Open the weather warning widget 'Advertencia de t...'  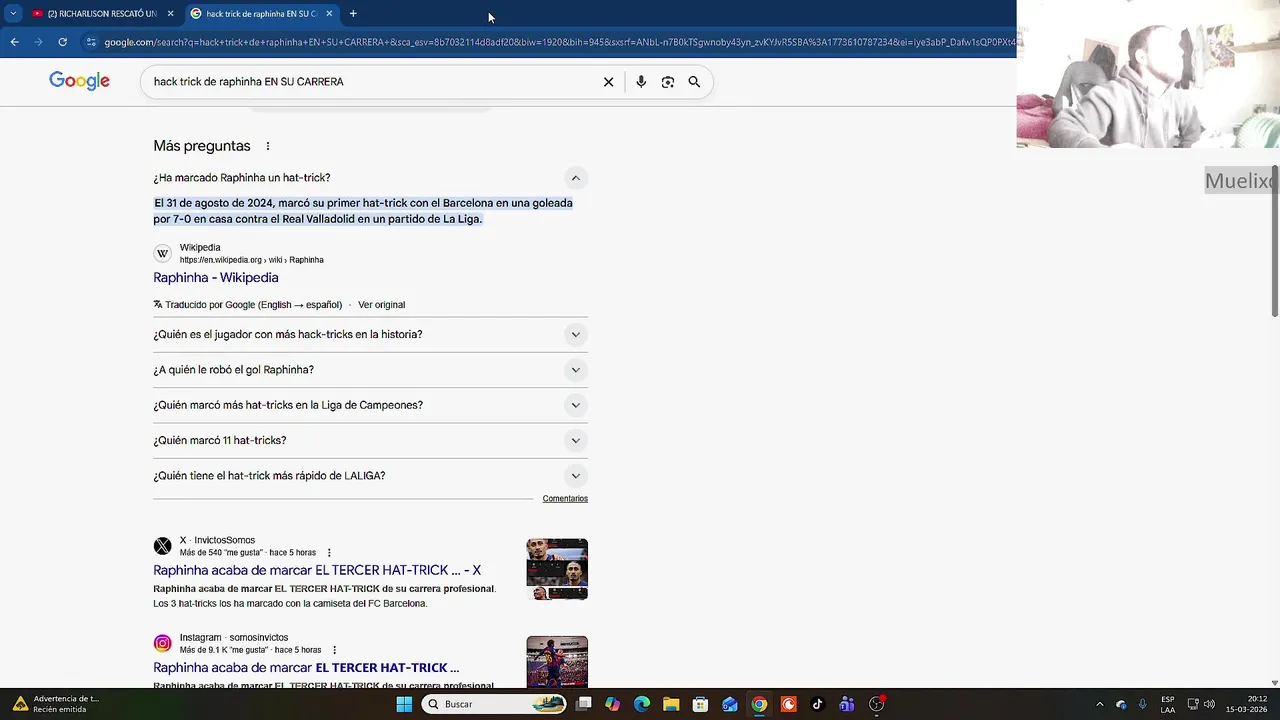[x=58, y=704]
